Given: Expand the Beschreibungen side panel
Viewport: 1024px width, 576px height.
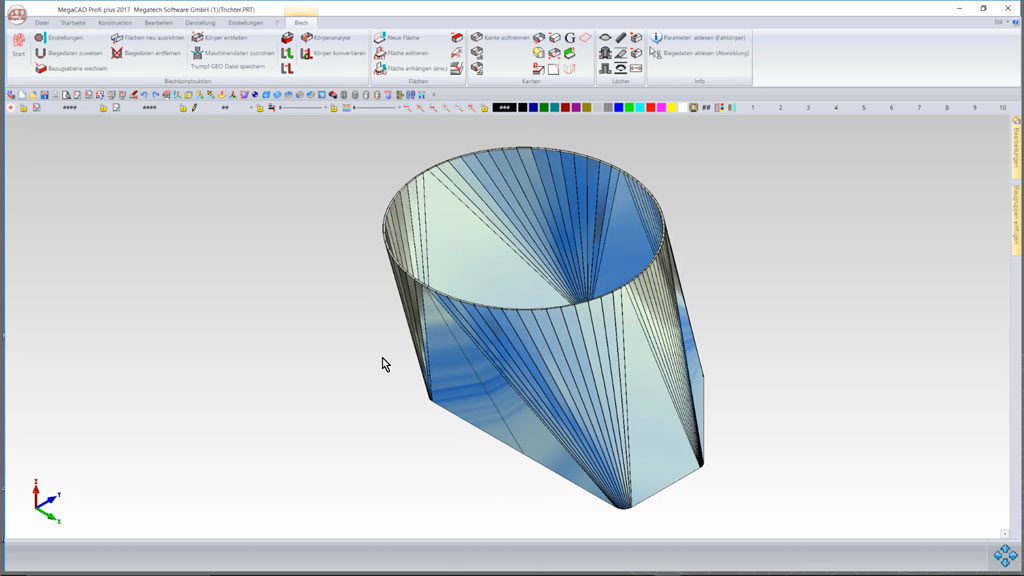Looking at the screenshot, I should point(1017,147).
